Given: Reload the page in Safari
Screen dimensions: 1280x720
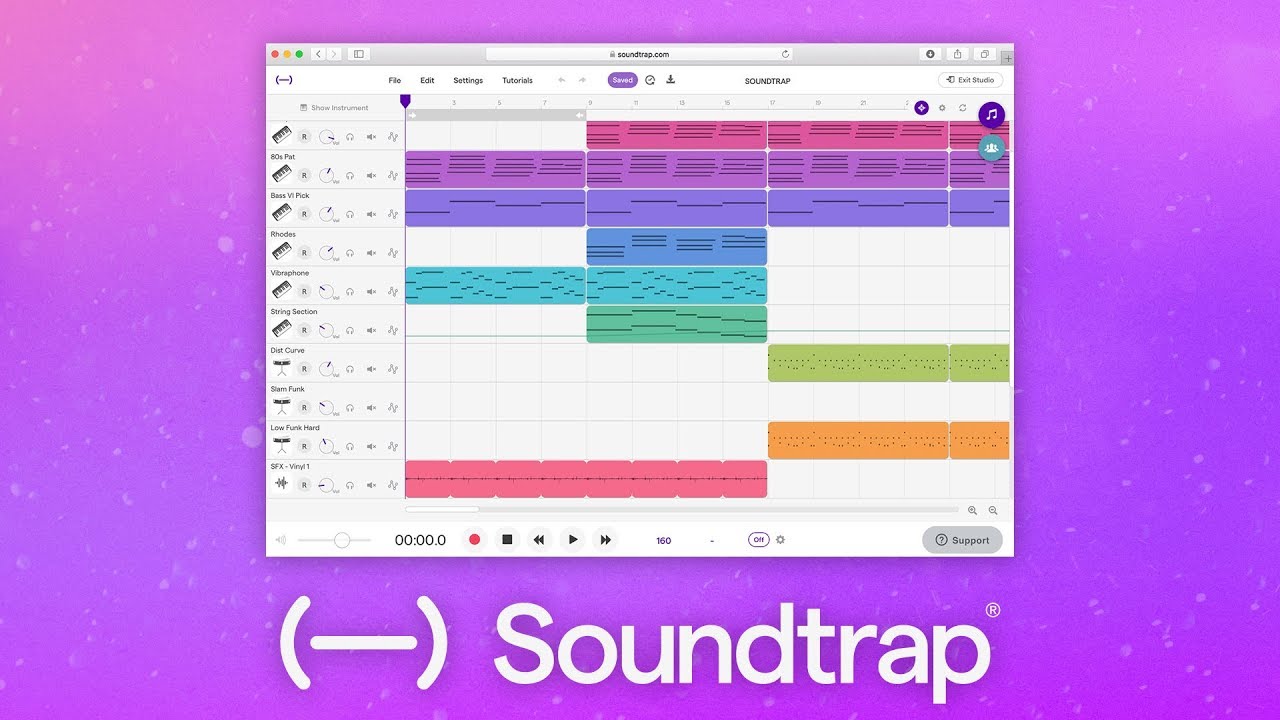Looking at the screenshot, I should click(785, 54).
